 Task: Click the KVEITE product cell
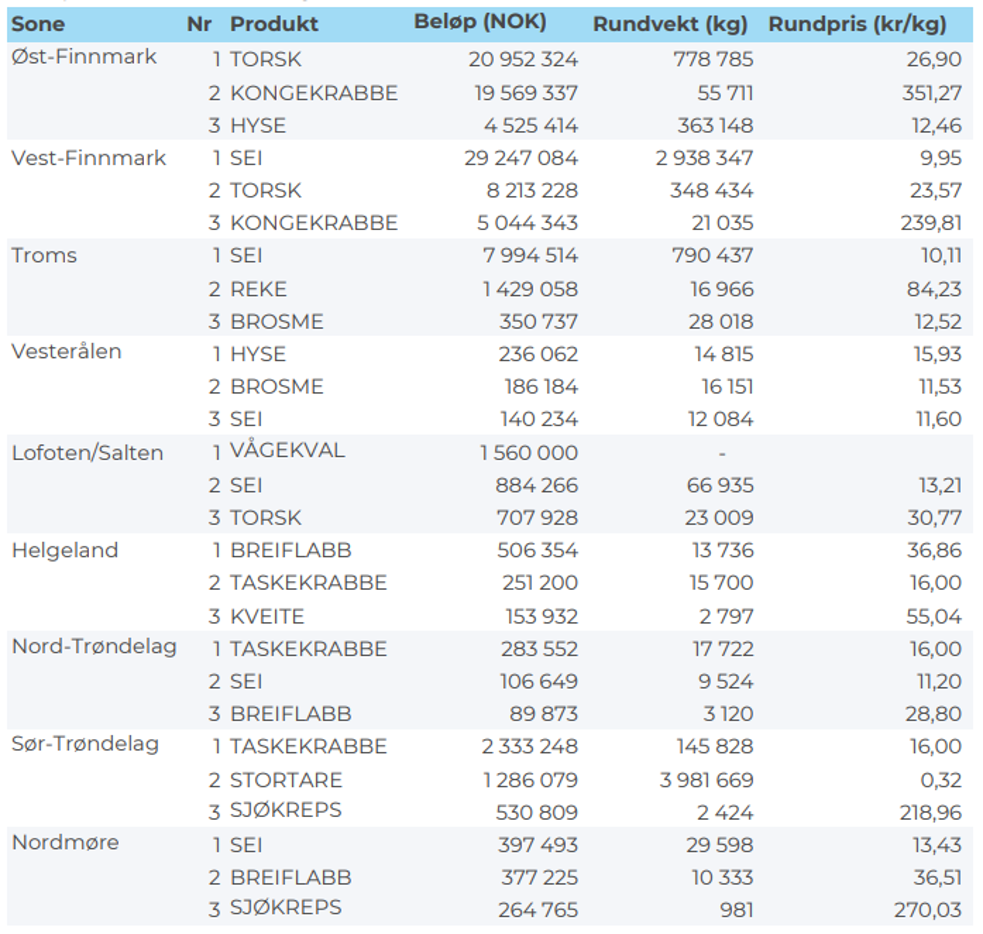click(x=267, y=616)
